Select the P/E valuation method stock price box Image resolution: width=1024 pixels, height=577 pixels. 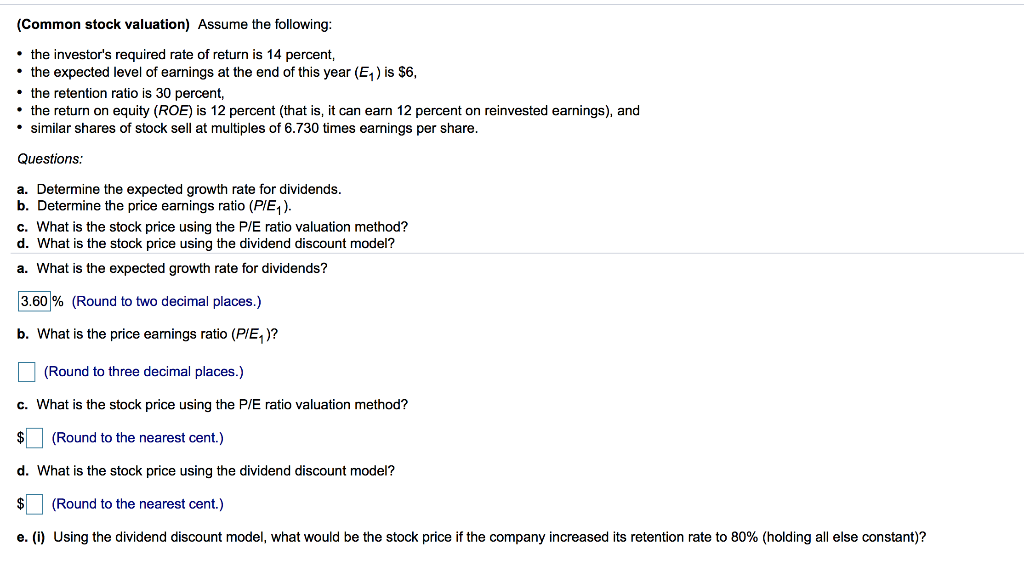pyautogui.click(x=35, y=437)
